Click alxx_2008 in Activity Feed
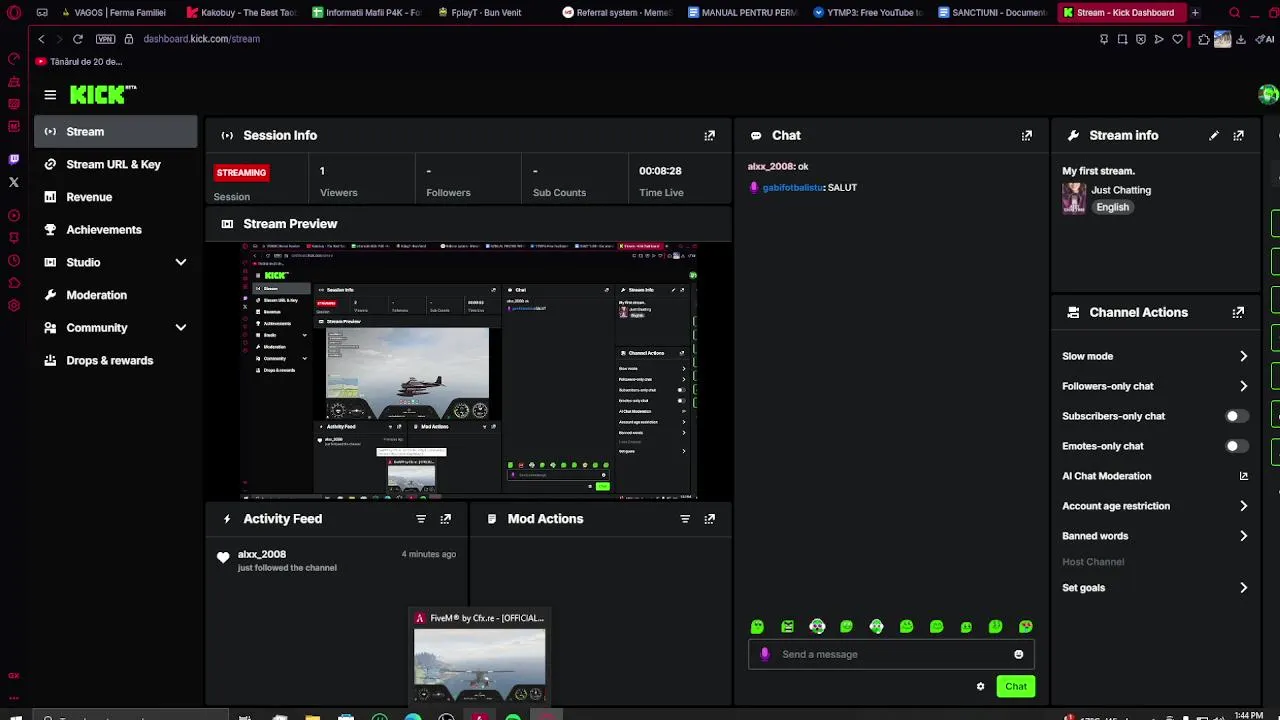This screenshot has height=720, width=1280. point(262,554)
